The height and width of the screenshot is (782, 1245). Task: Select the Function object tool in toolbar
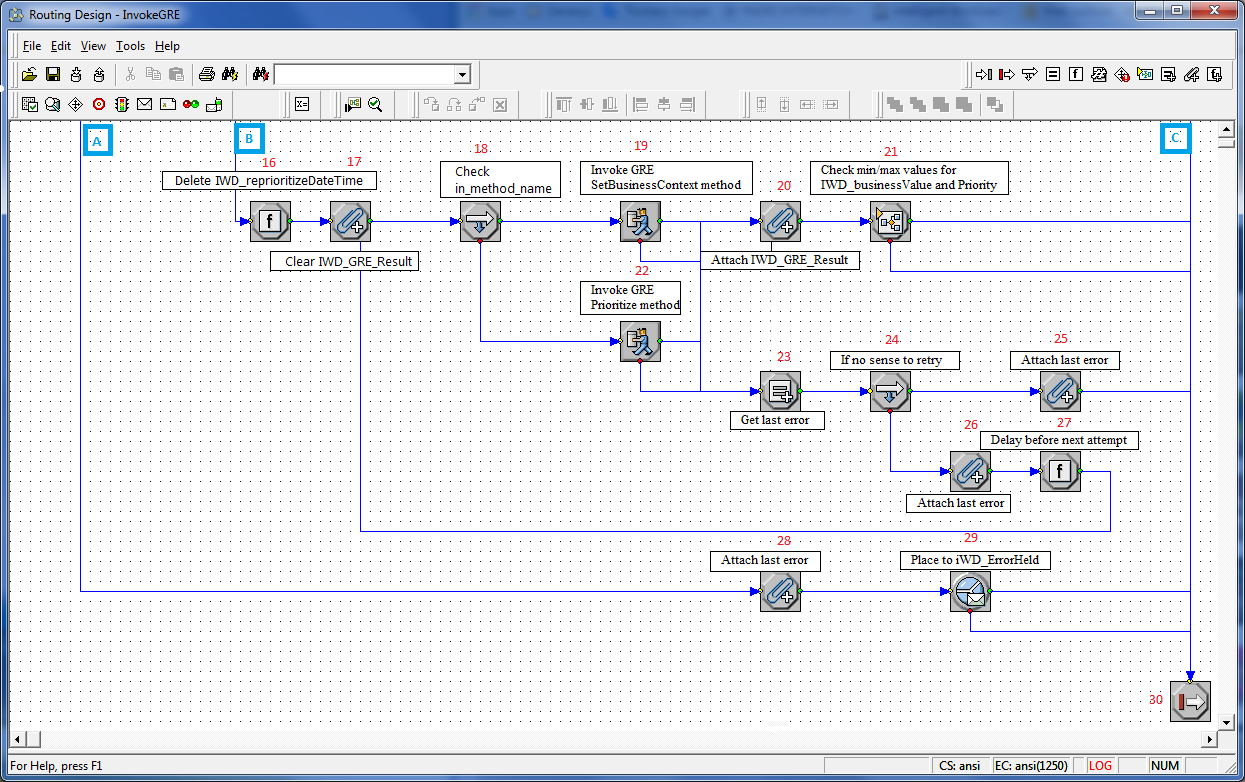pos(1075,74)
